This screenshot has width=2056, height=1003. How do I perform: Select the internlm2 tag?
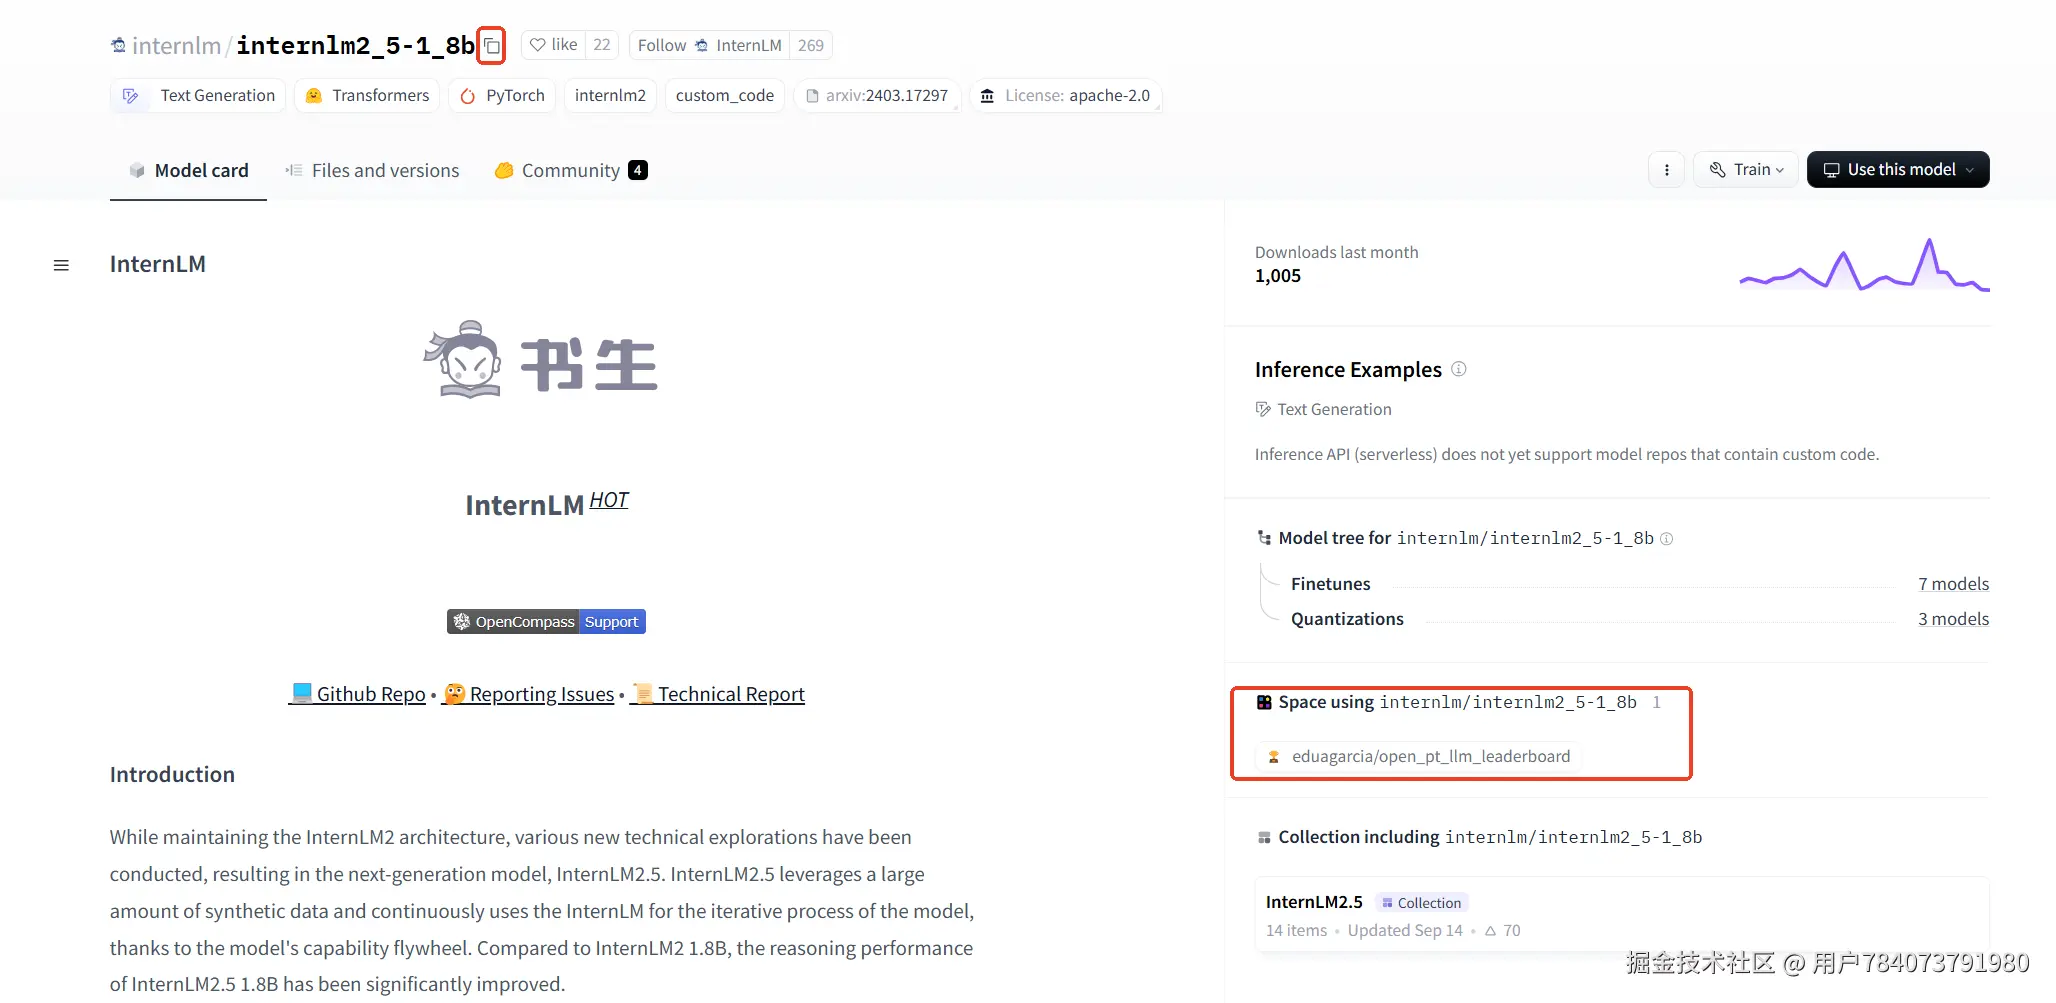coord(610,96)
